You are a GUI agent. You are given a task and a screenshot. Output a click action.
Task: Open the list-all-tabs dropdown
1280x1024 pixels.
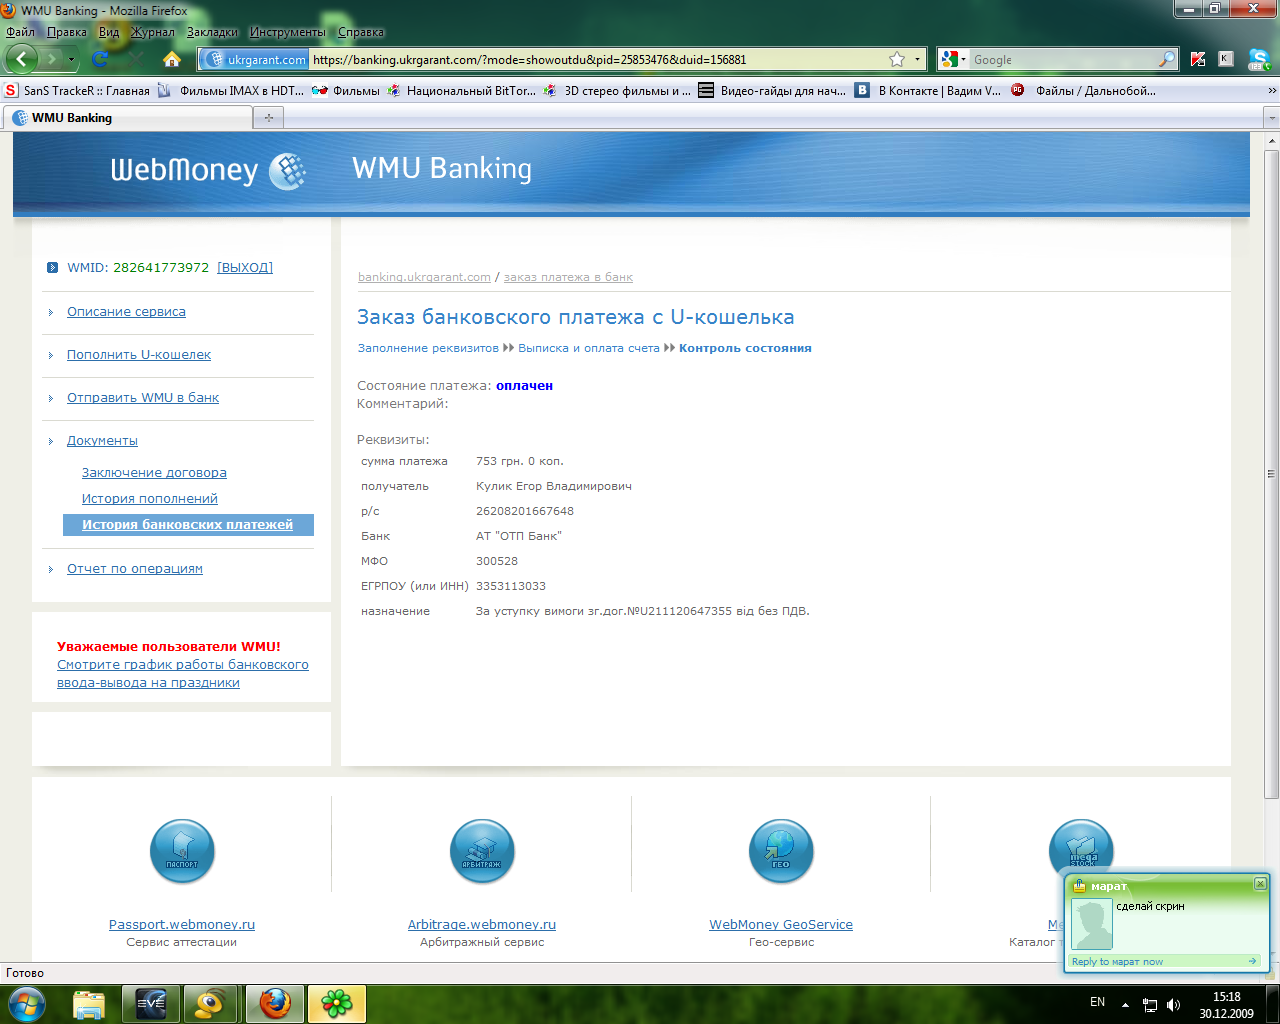1272,117
